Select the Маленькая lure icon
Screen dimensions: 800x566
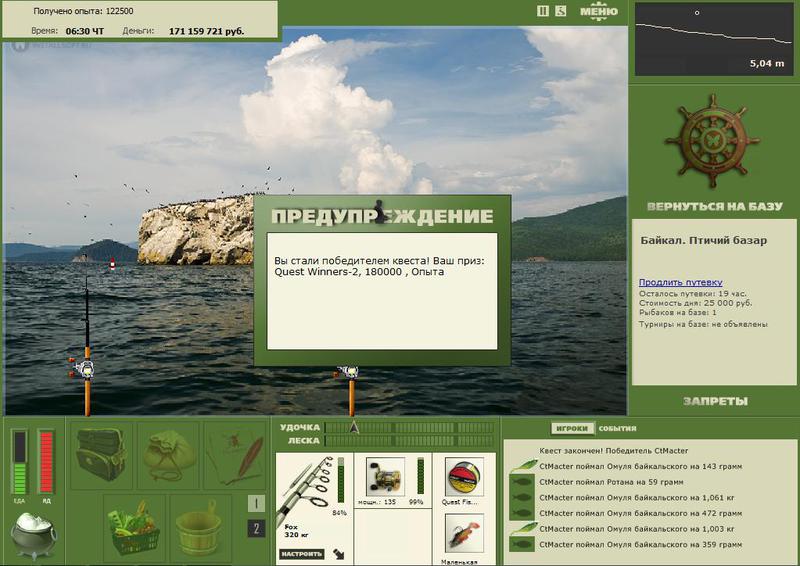(464, 534)
